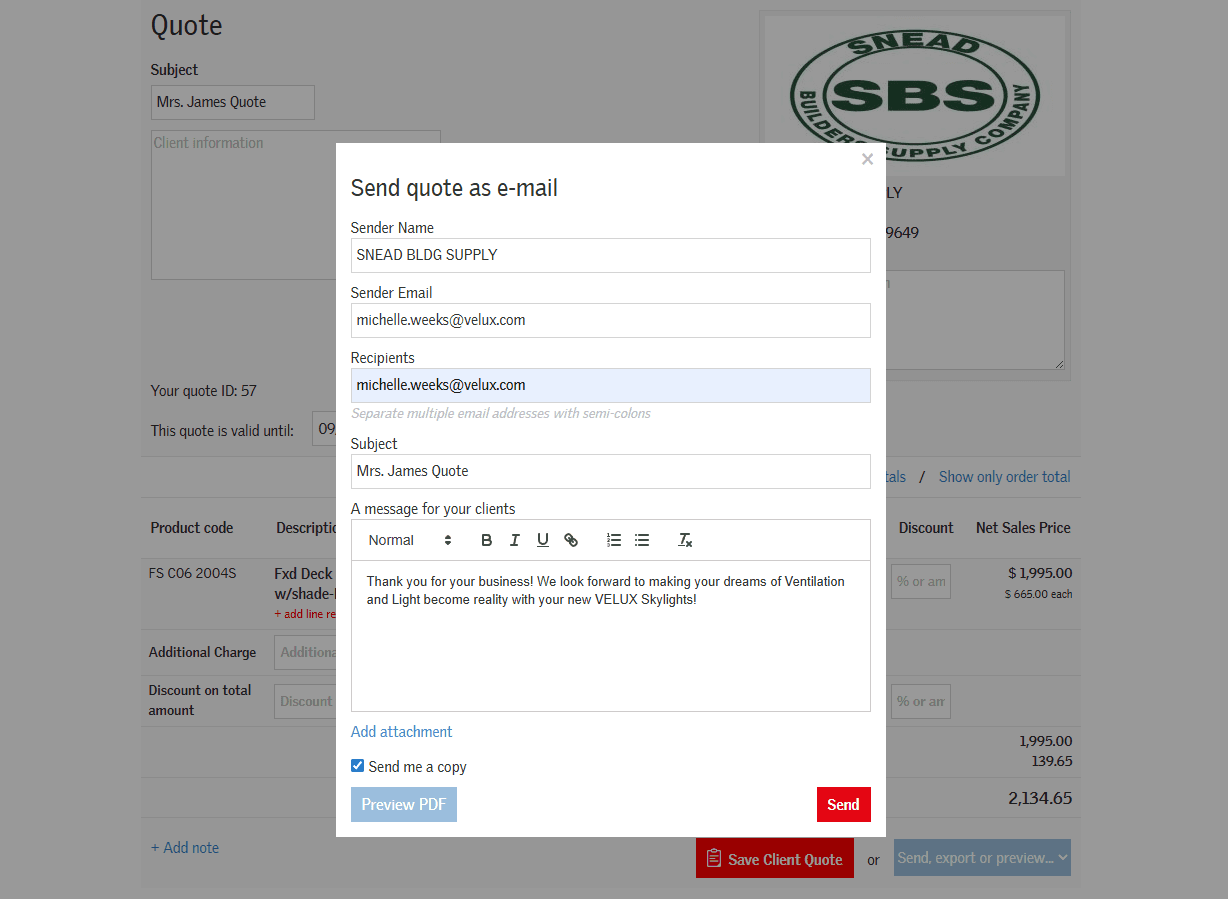Screen dimensions: 1228x899
Task: Click the $ 1,995.00 price value
Action: [1040, 573]
